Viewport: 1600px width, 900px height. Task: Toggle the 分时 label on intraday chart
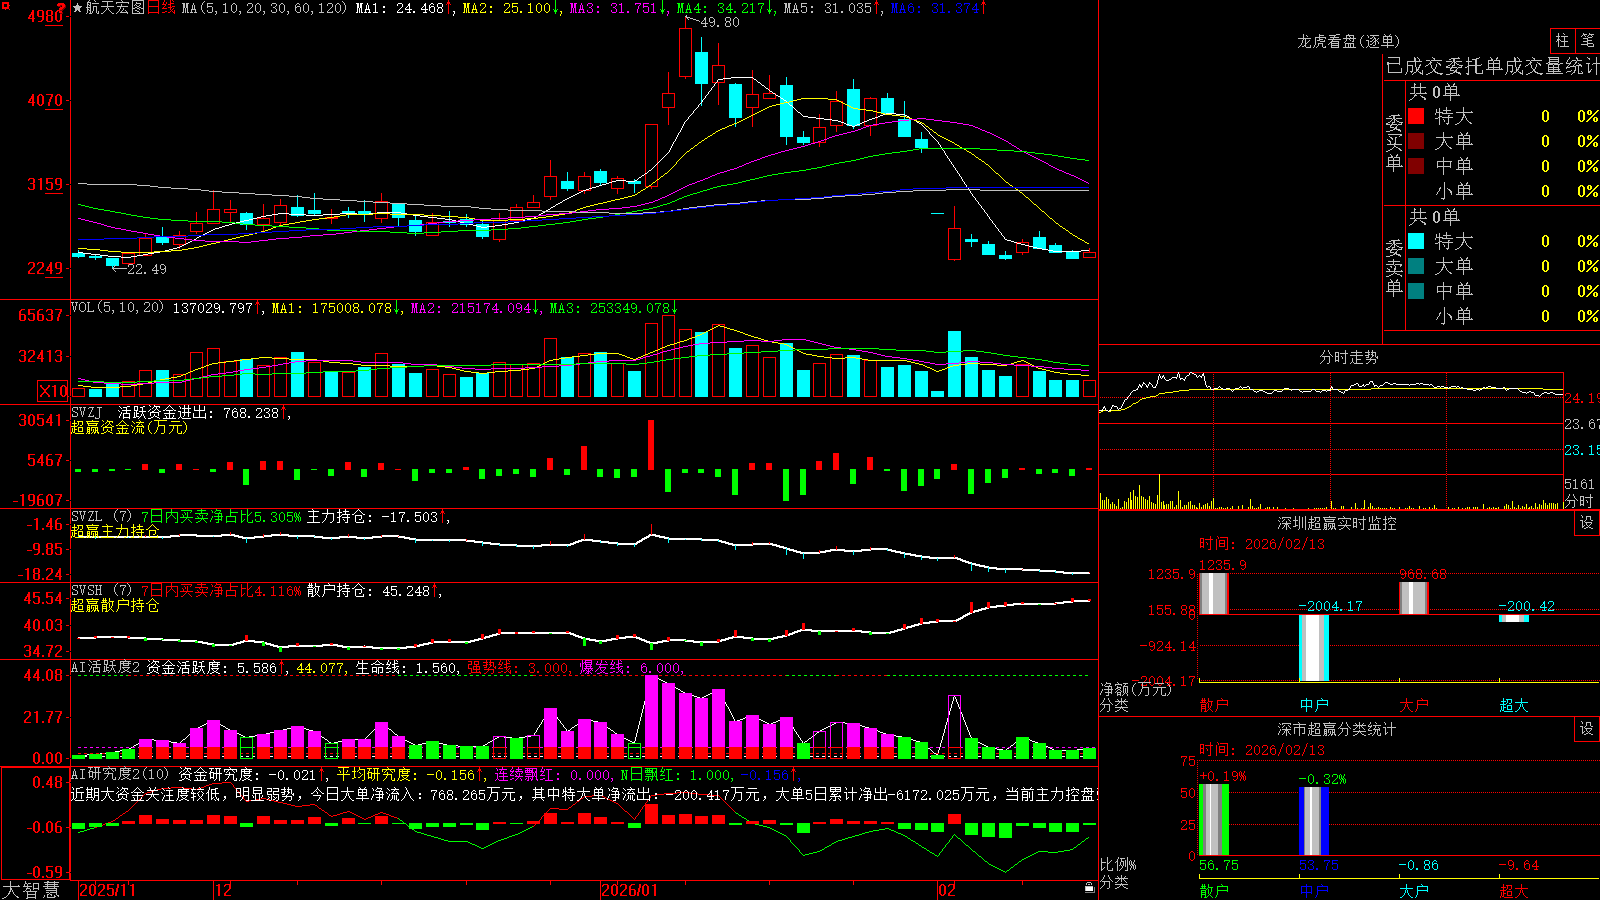point(1579,501)
